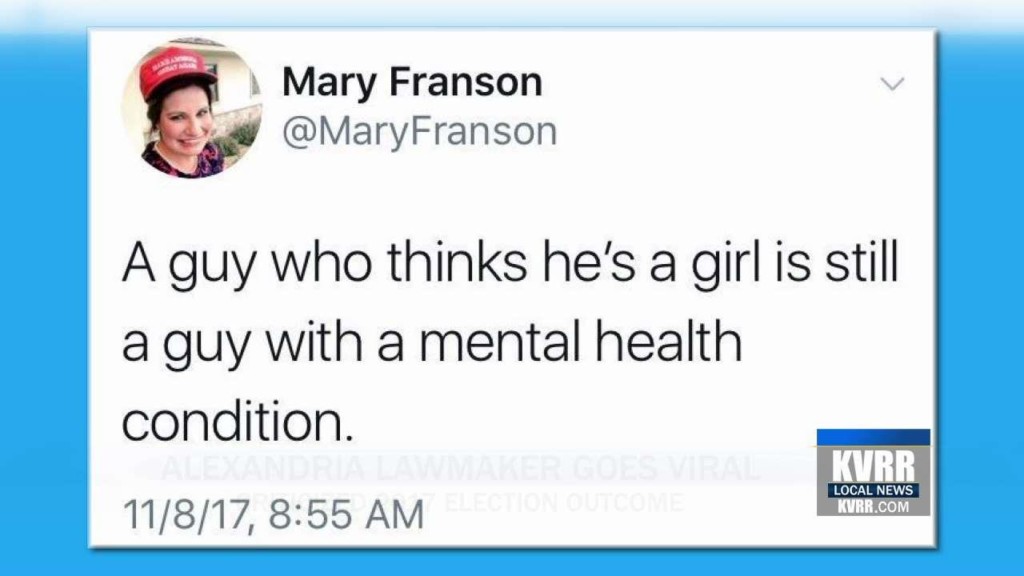1024x576 pixels.
Task: Click the Mary Franson display name
Action: tap(412, 82)
